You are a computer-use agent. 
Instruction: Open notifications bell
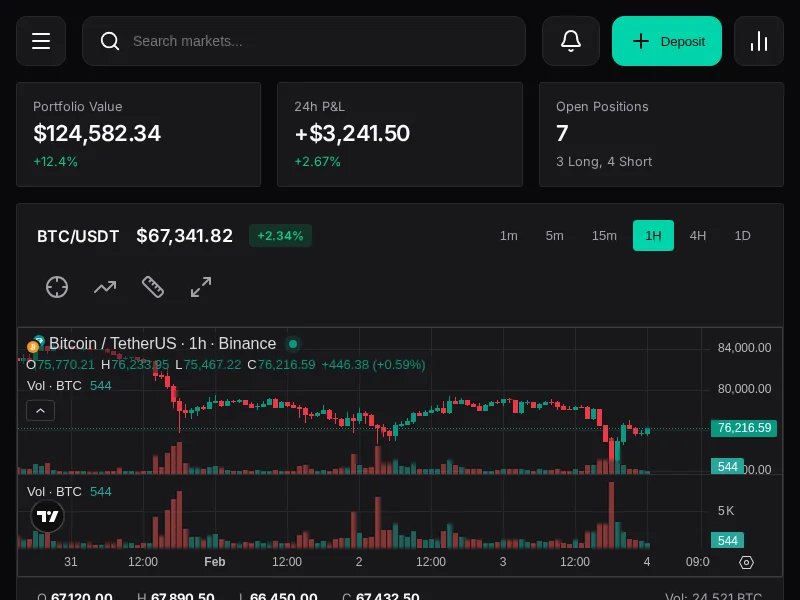tap(571, 41)
